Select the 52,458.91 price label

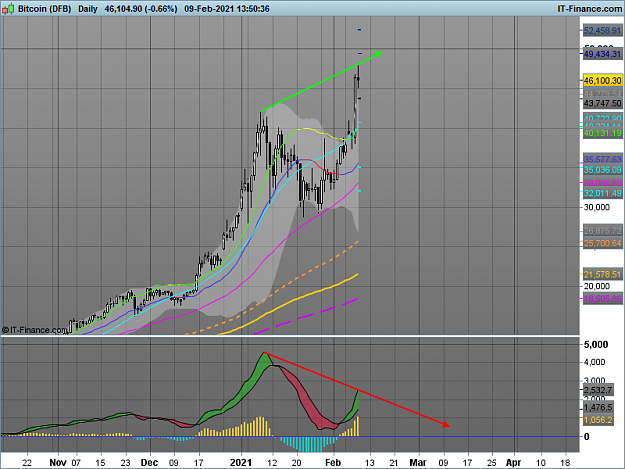click(602, 30)
